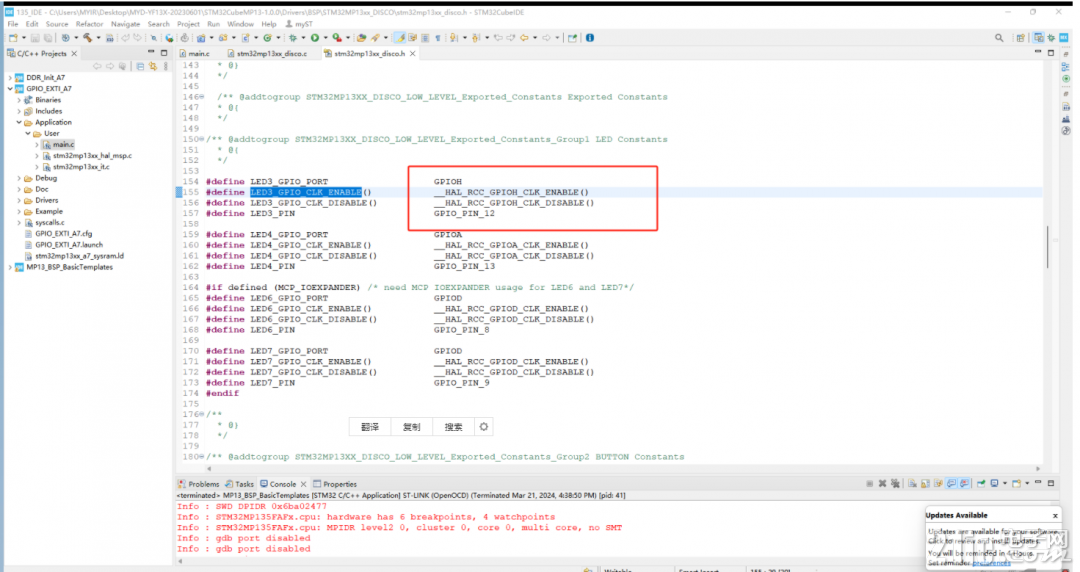This screenshot has height=572, width=1080.
Task: Click Remove All Terminated Launches icon
Action: coord(895,484)
